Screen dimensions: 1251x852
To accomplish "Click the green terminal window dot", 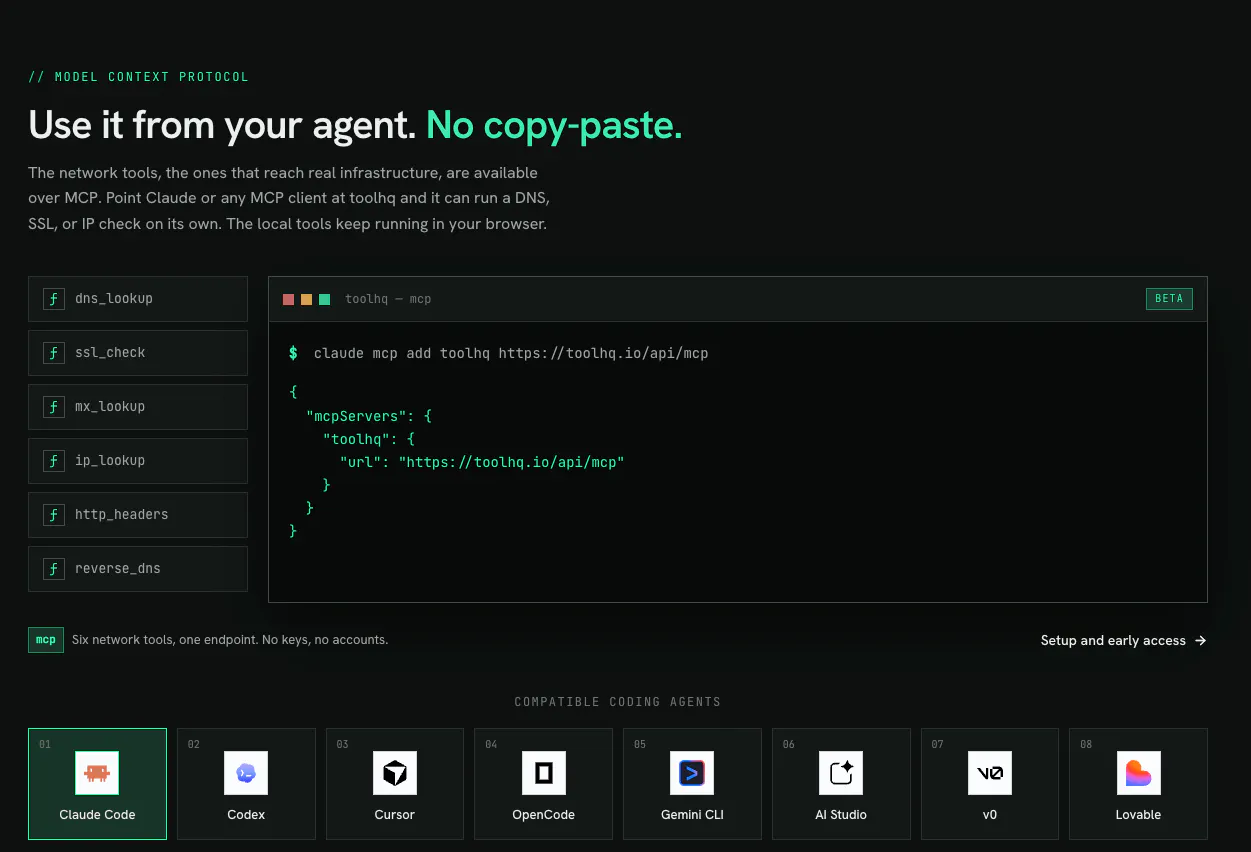I will (324, 299).
